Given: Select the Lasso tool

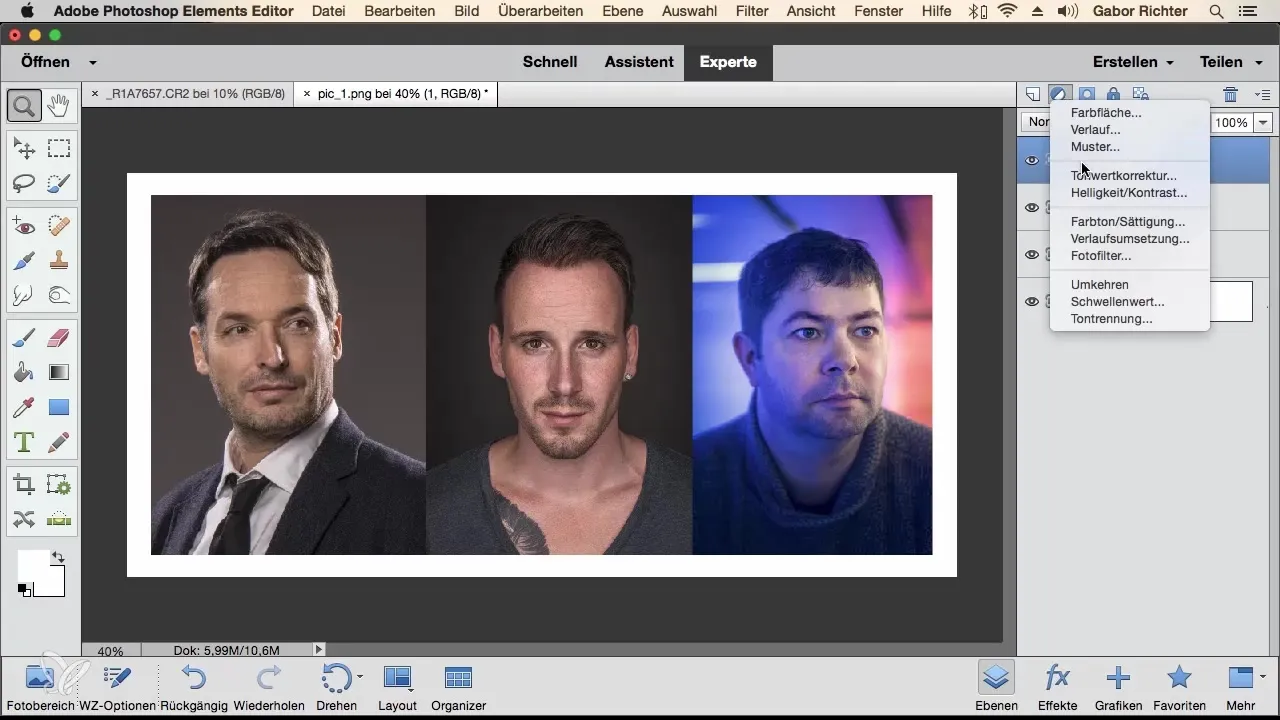Looking at the screenshot, I should [x=25, y=182].
